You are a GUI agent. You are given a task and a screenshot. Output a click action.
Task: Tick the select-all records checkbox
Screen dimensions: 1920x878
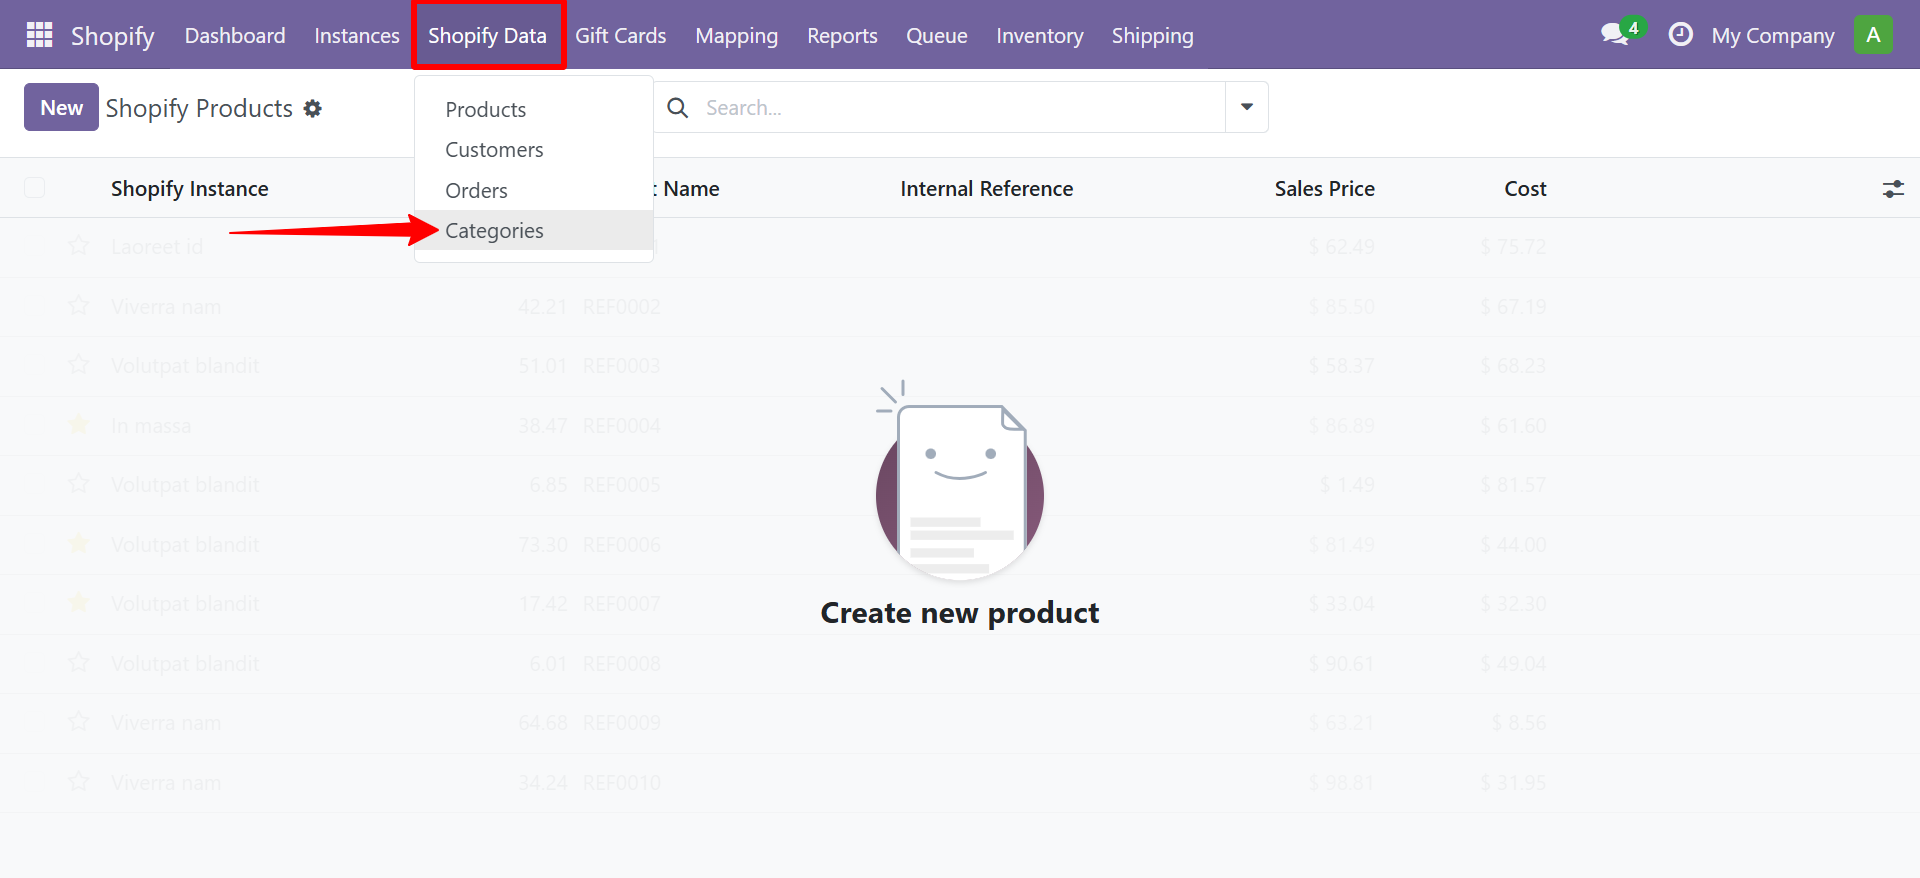coord(35,188)
